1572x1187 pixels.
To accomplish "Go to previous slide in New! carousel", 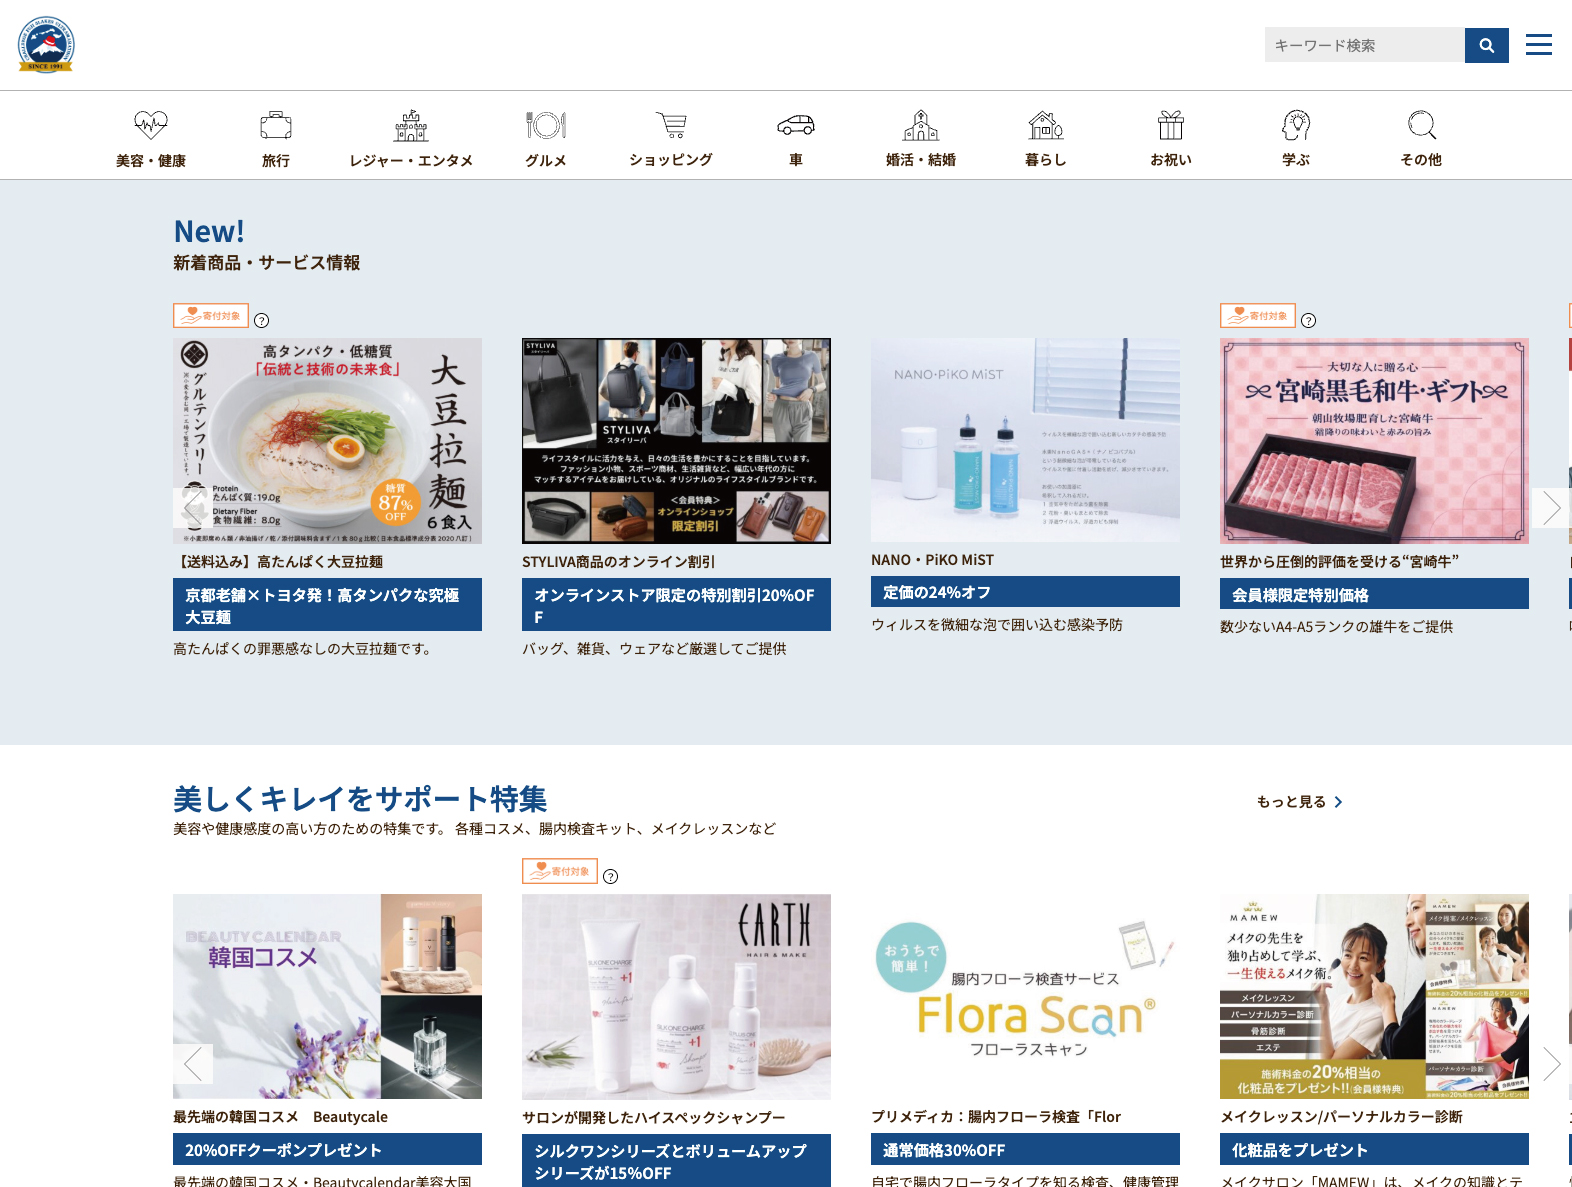I will pos(193,508).
